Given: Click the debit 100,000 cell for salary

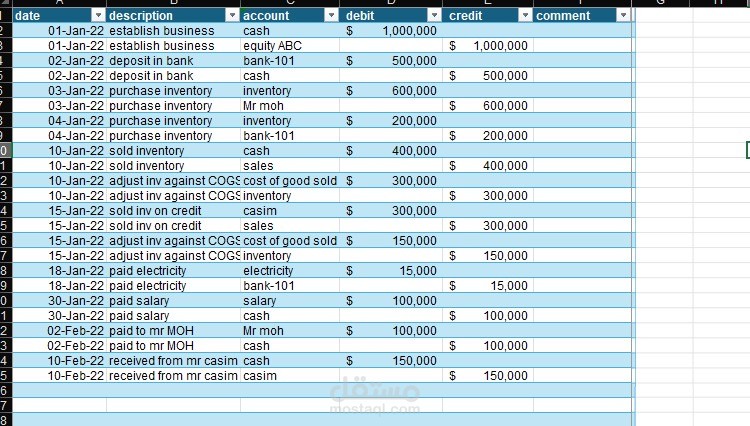Looking at the screenshot, I should 391,301.
